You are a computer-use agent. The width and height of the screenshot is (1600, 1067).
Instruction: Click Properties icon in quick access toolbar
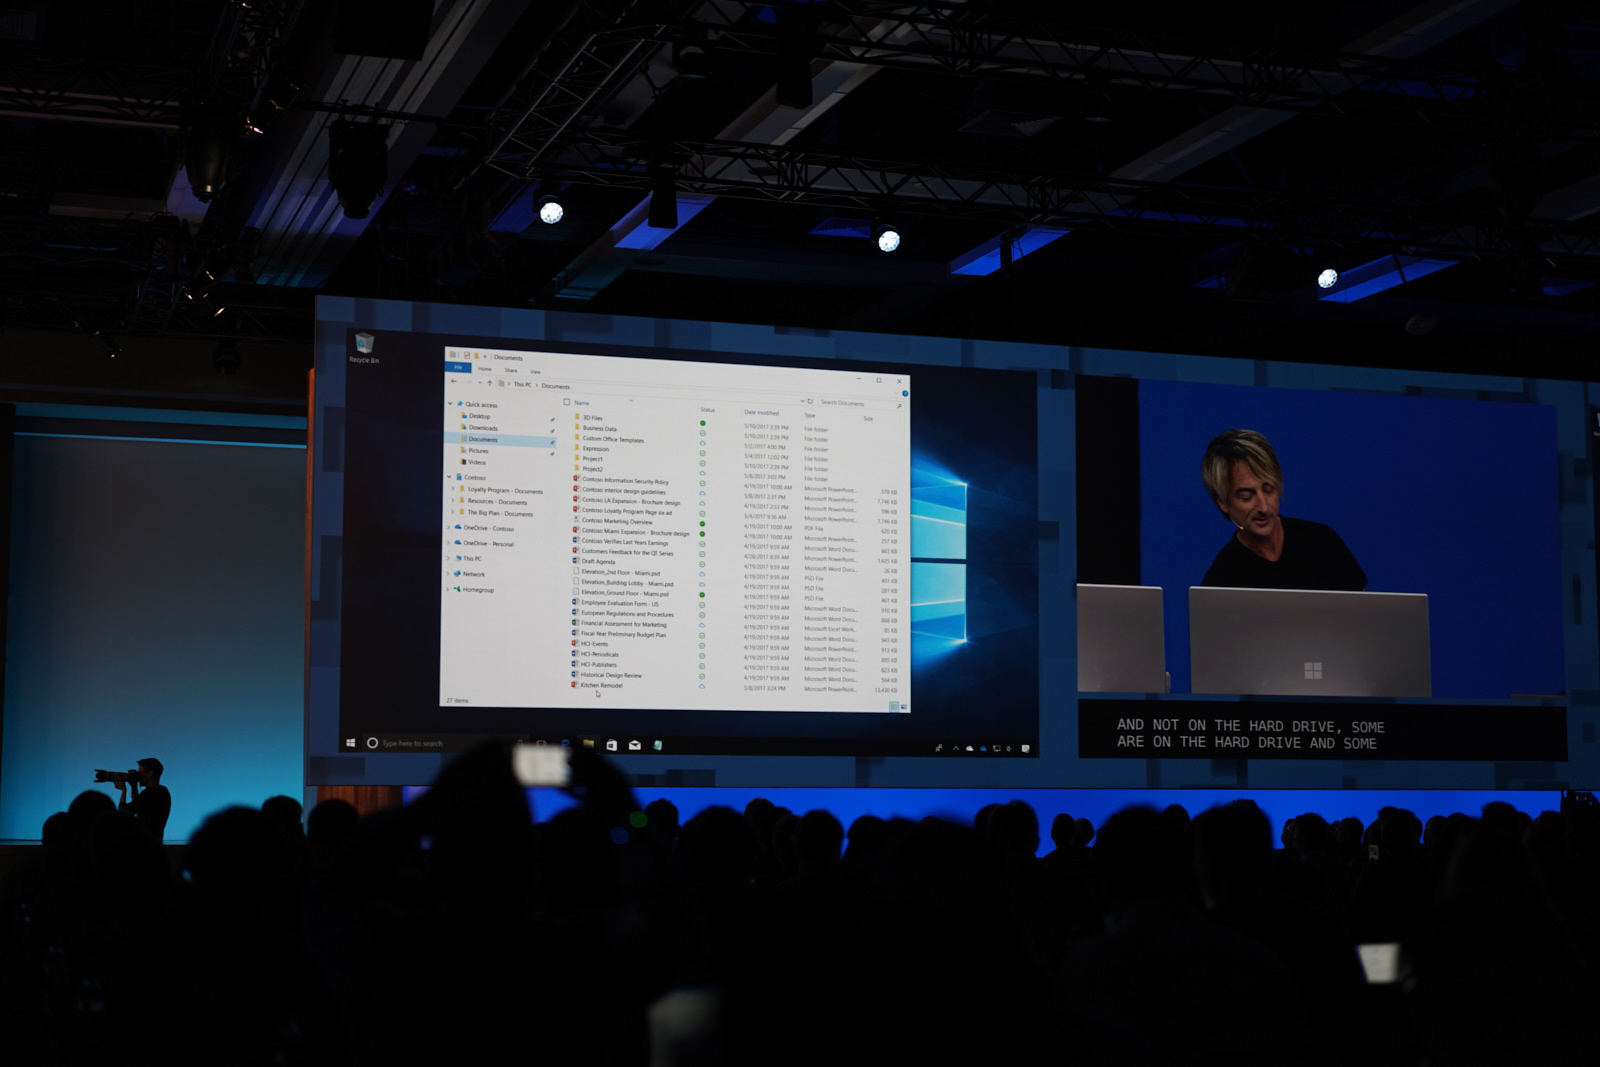(x=466, y=355)
